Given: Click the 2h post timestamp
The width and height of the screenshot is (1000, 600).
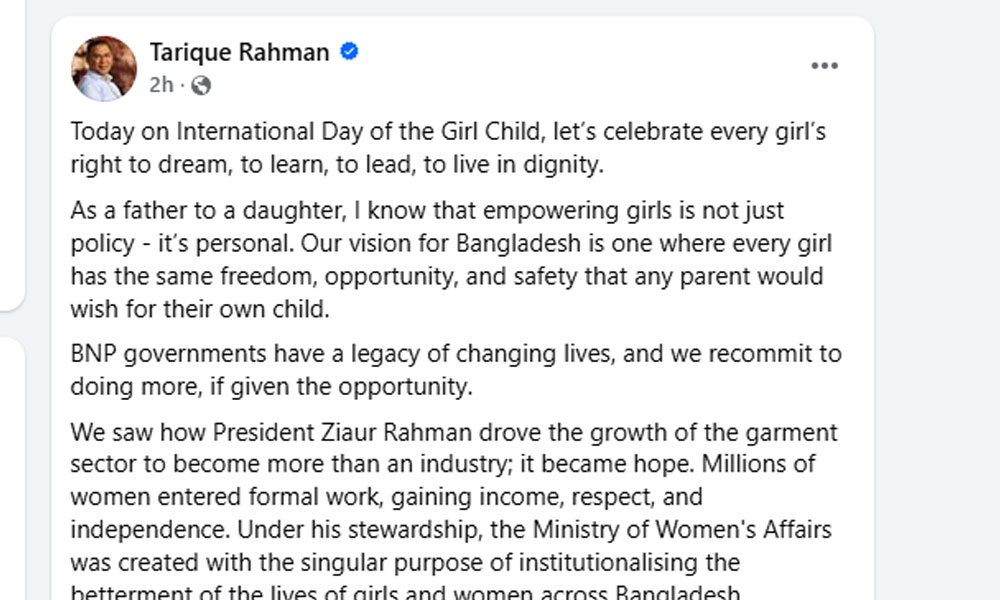Looking at the screenshot, I should [x=160, y=85].
